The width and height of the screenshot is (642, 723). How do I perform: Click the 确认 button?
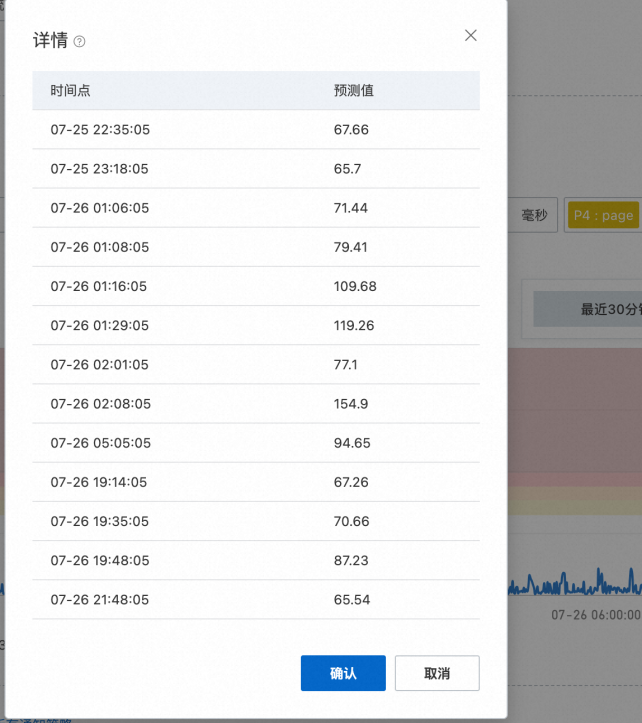[x=343, y=673]
